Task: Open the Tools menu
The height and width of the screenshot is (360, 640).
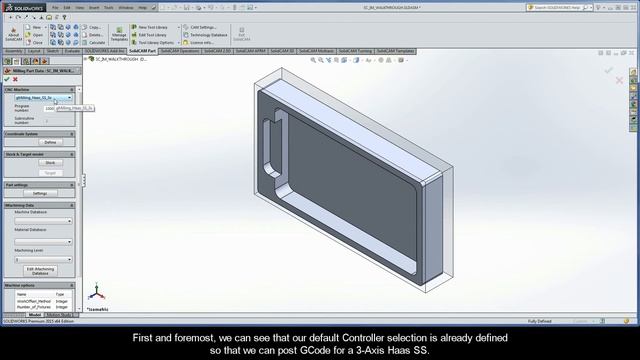Action: [x=109, y=7]
